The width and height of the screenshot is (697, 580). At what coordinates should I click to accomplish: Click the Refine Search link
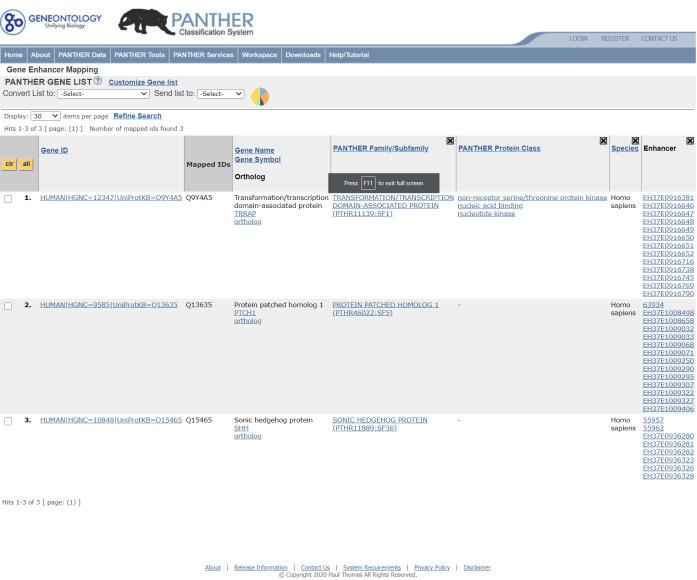[x=137, y=116]
